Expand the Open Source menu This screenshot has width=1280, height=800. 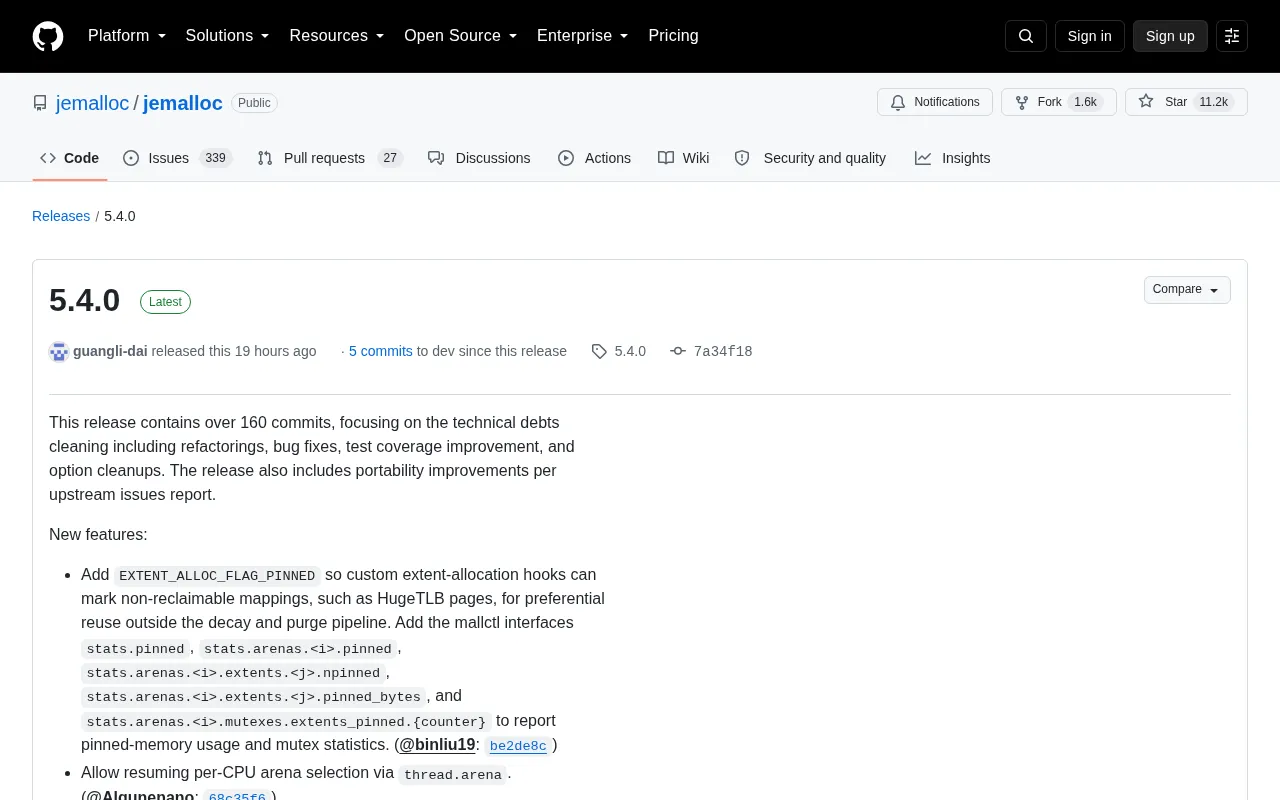pos(461,36)
